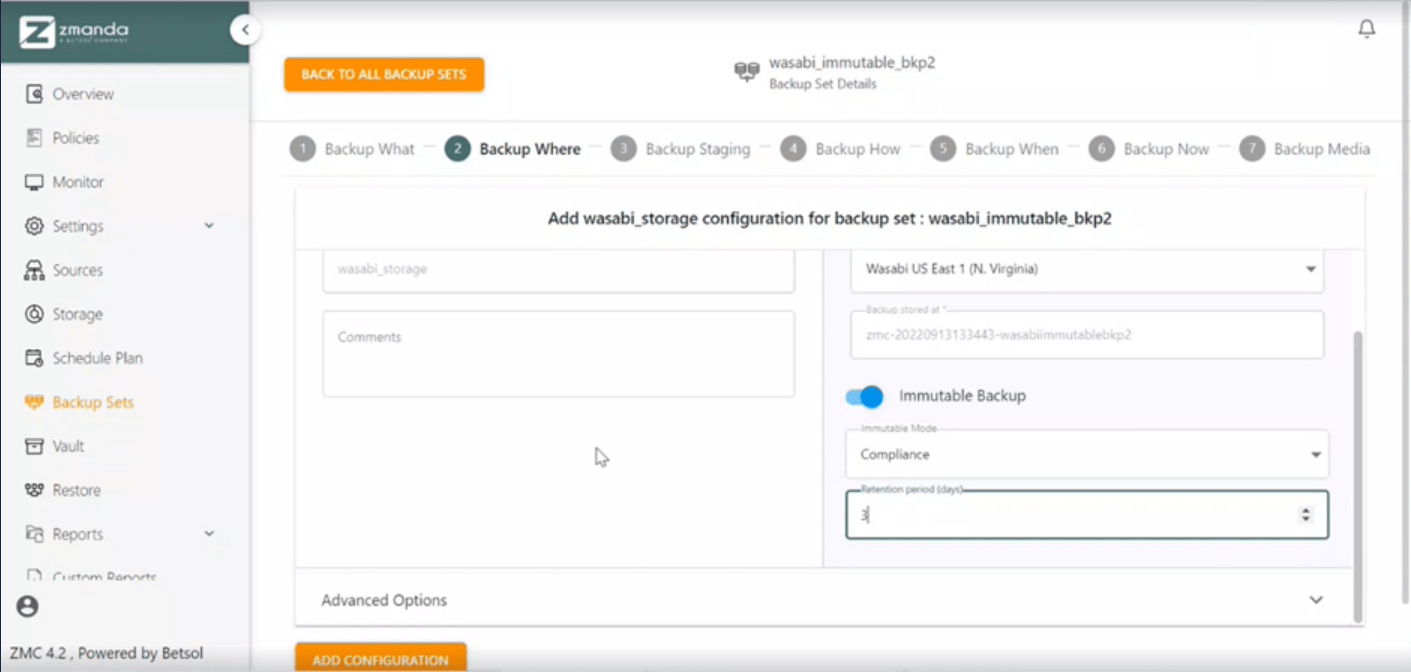The image size is (1411, 672).
Task: Click the Add Configuration button
Action: 380,659
